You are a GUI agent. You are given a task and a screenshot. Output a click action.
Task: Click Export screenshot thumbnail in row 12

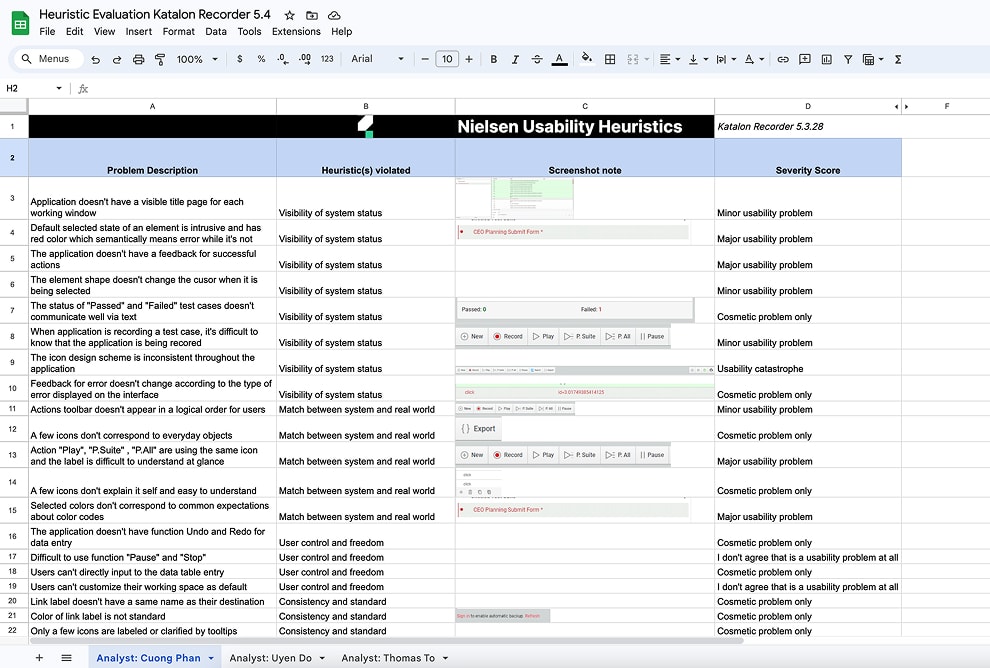coord(479,429)
